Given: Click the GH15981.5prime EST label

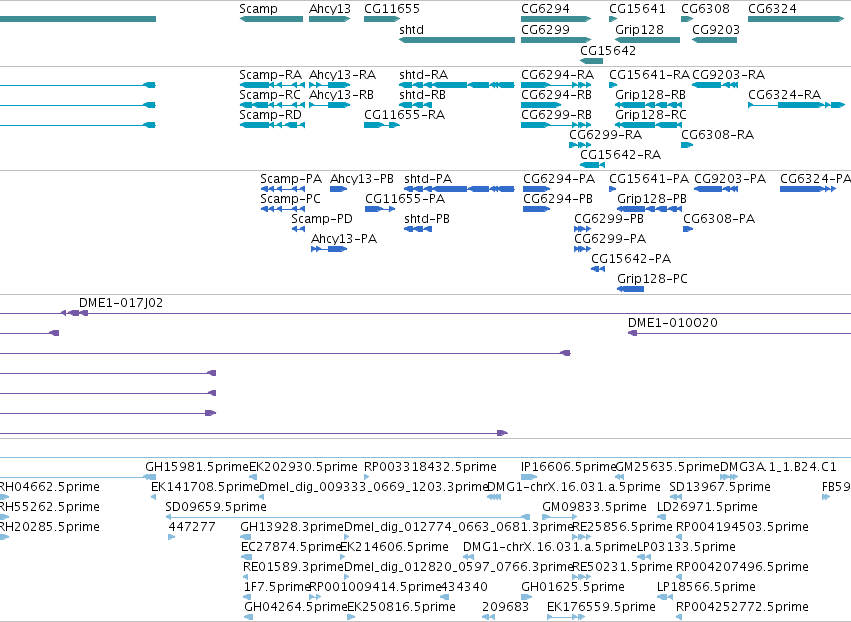Looking at the screenshot, I should (x=196, y=467).
